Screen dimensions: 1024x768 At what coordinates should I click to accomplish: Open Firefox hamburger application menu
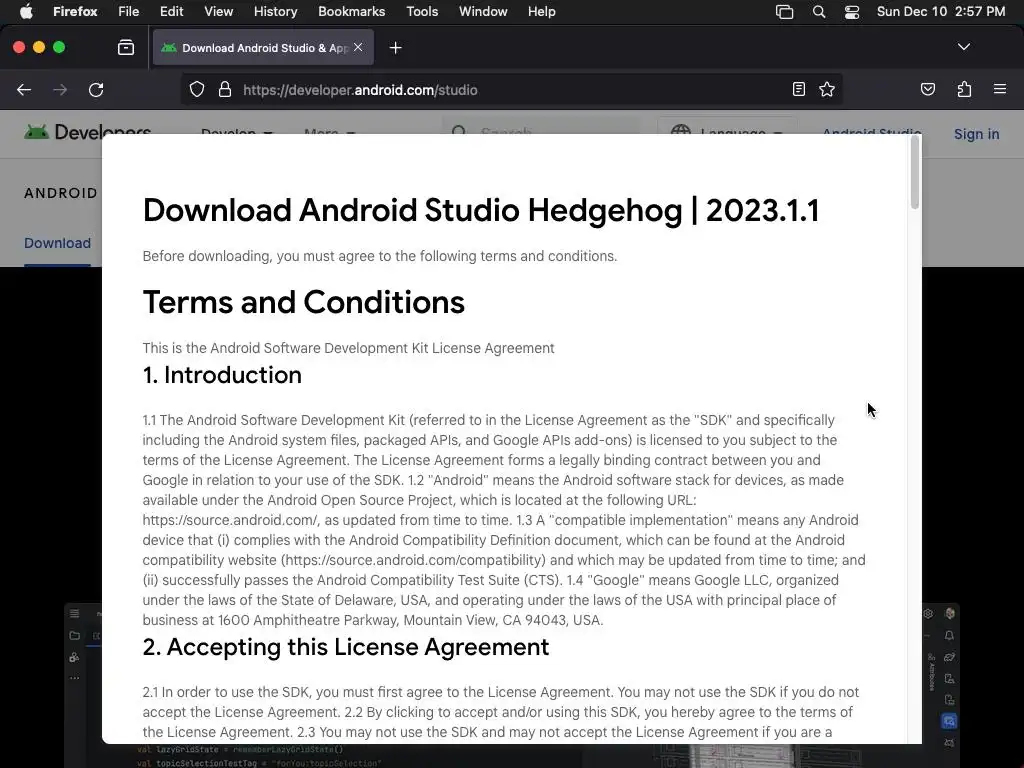tap(1000, 89)
